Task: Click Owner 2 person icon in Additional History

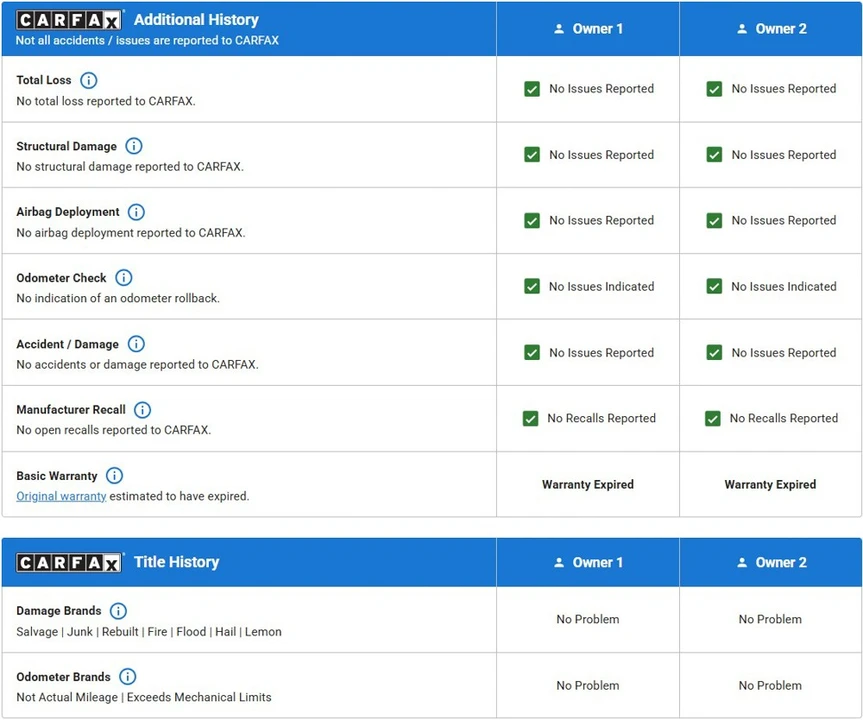Action: coord(742,29)
